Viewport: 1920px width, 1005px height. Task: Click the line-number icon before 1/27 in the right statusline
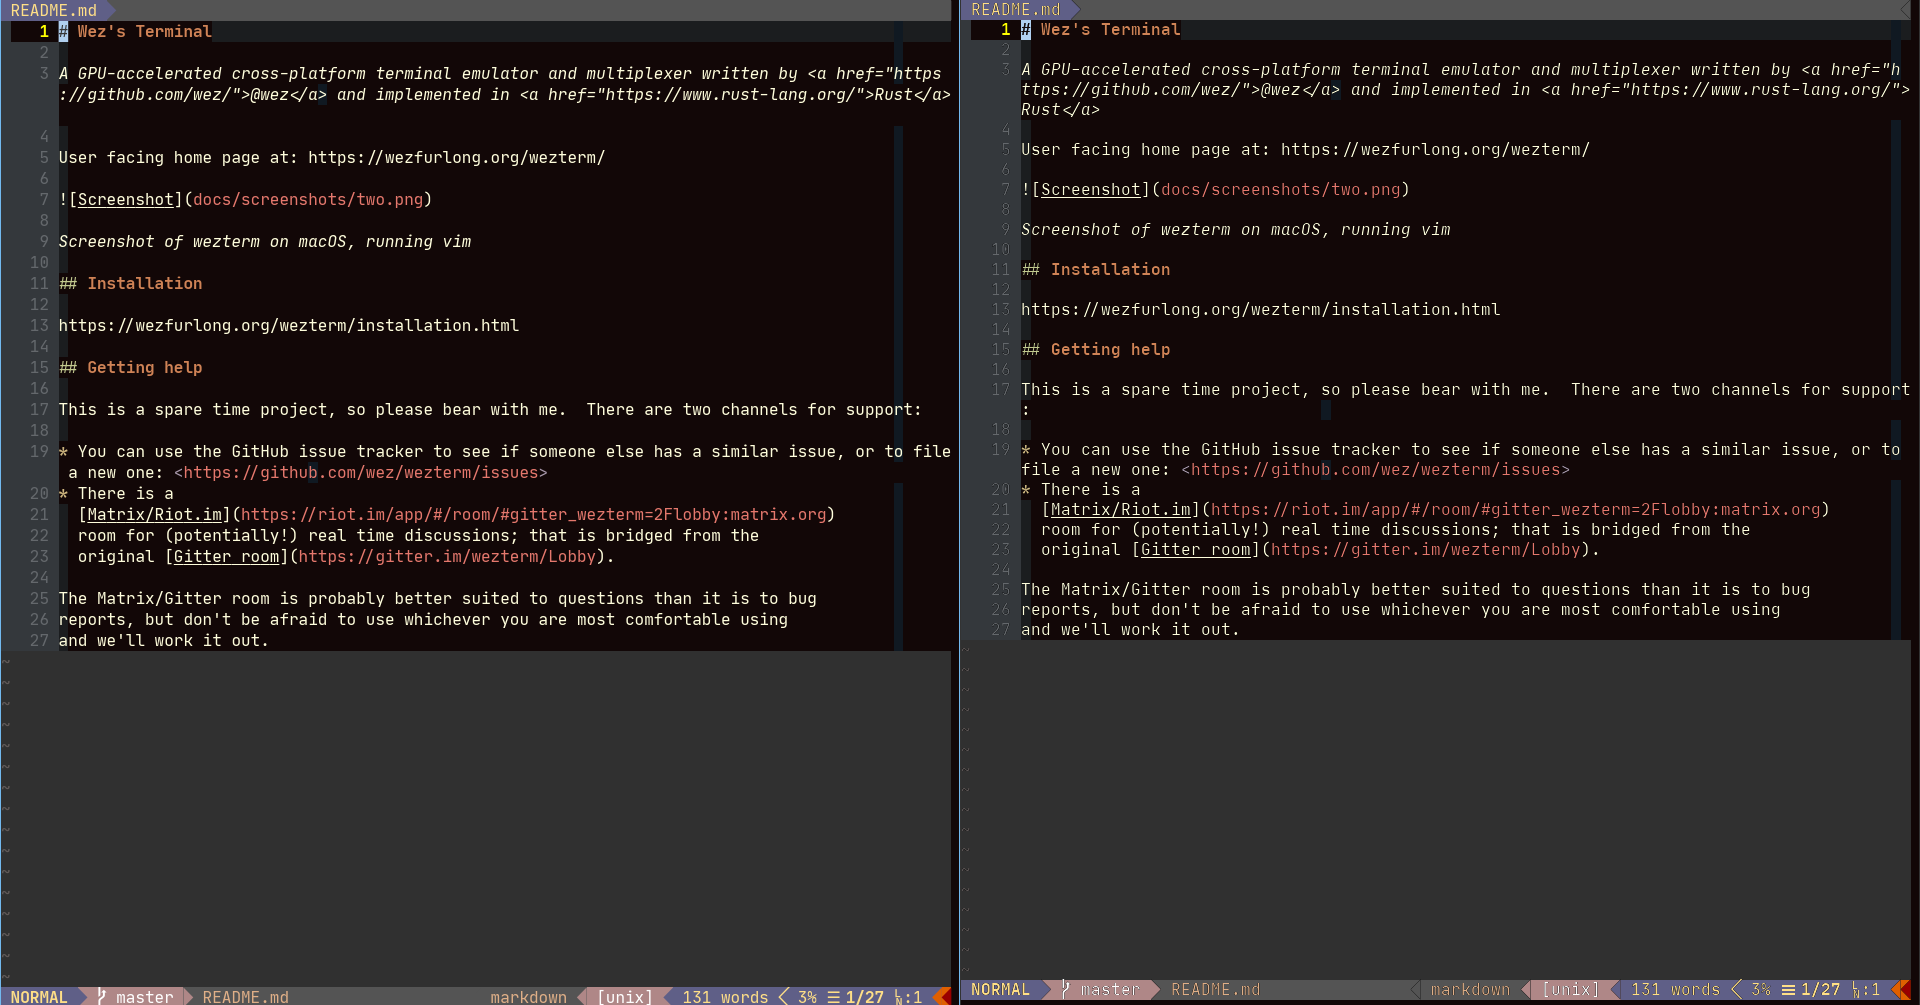pos(1788,989)
